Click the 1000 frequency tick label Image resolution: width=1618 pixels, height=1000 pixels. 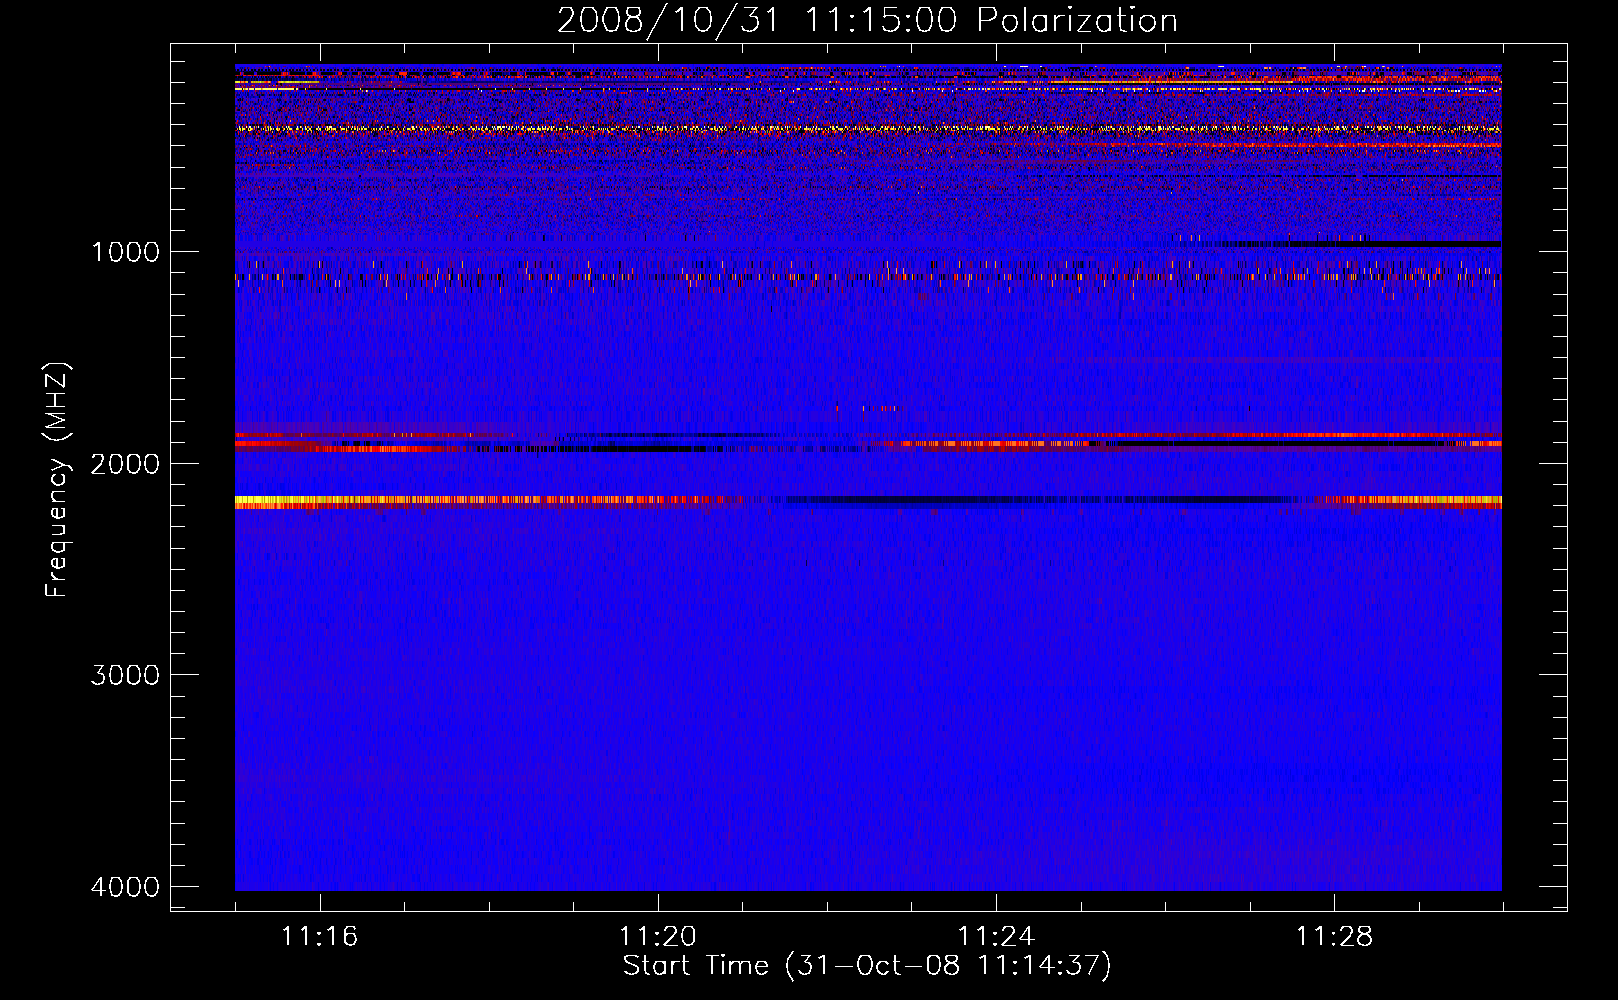click(125, 251)
